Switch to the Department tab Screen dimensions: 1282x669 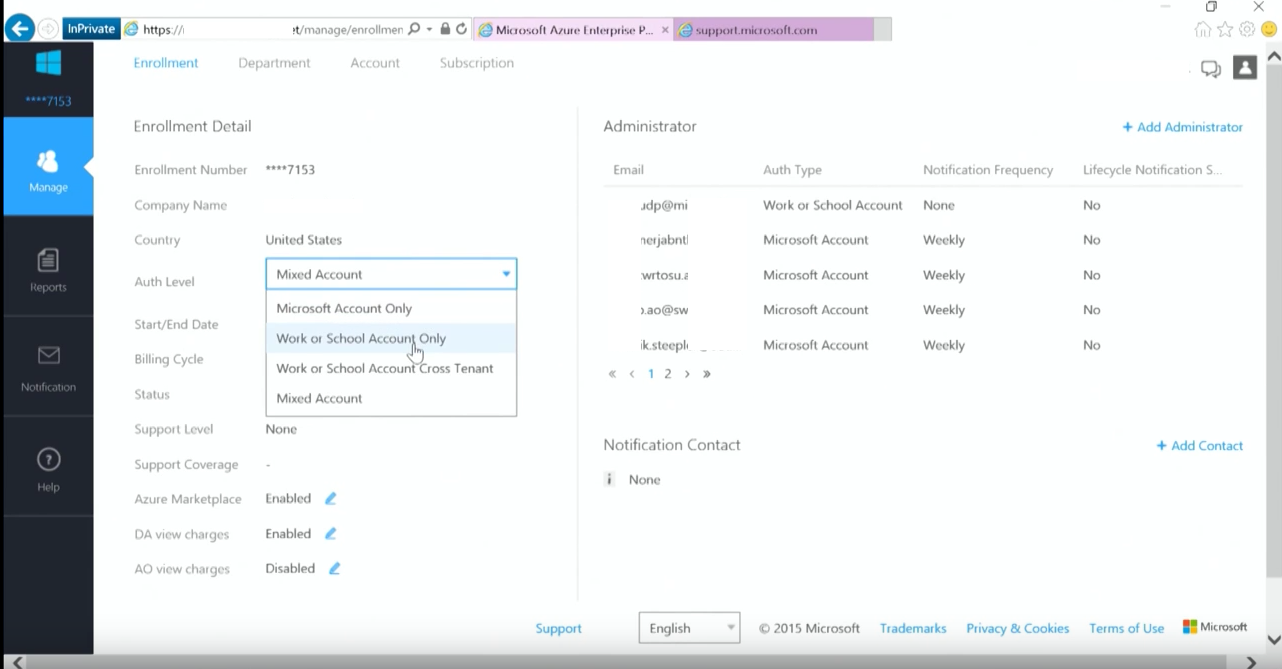[x=274, y=63]
